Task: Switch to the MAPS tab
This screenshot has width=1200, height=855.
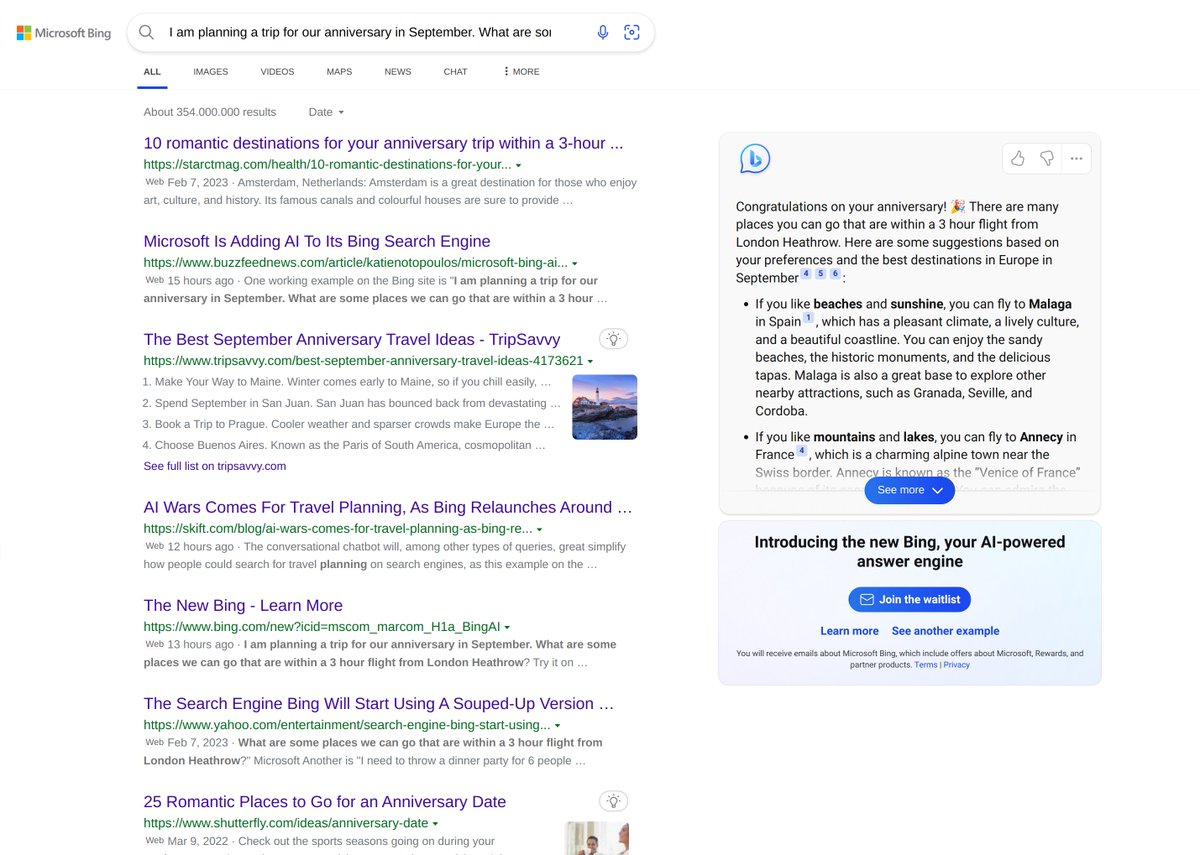Action: 339,72
